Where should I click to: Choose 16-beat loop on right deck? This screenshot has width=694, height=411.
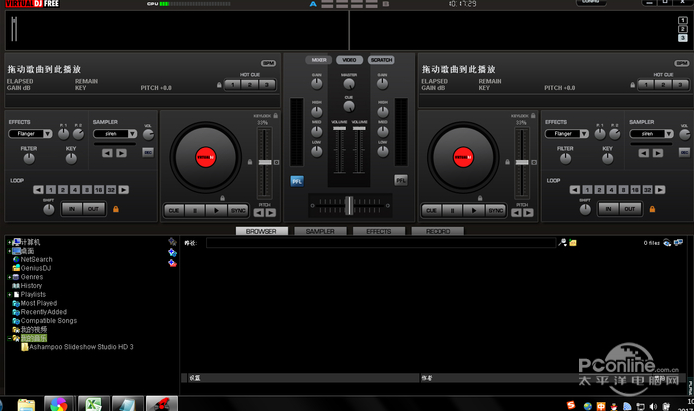tap(635, 190)
